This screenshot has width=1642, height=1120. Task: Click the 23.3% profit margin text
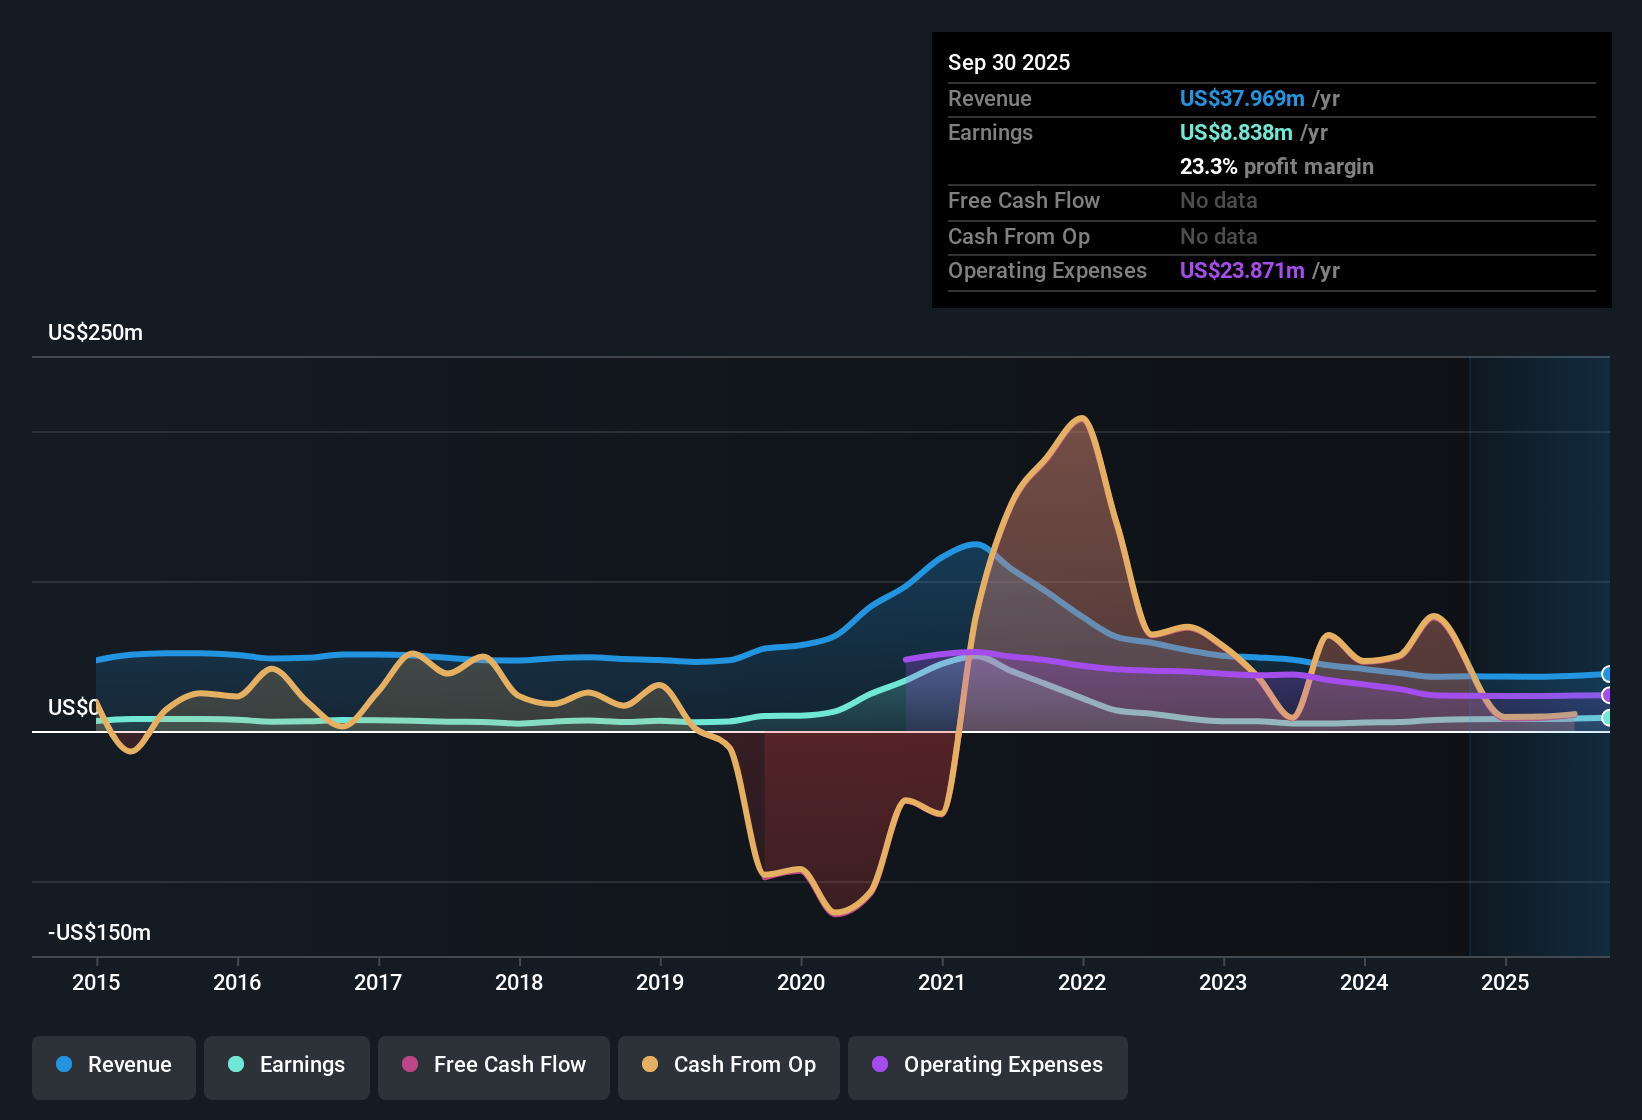pyautogui.click(x=1277, y=166)
